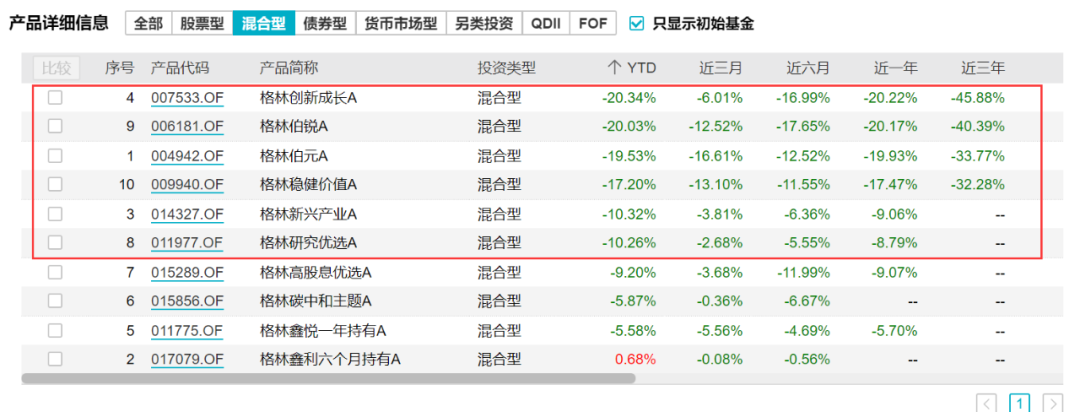
Task: Toggle 只显示初始基金 checkbox
Action: click(x=637, y=23)
